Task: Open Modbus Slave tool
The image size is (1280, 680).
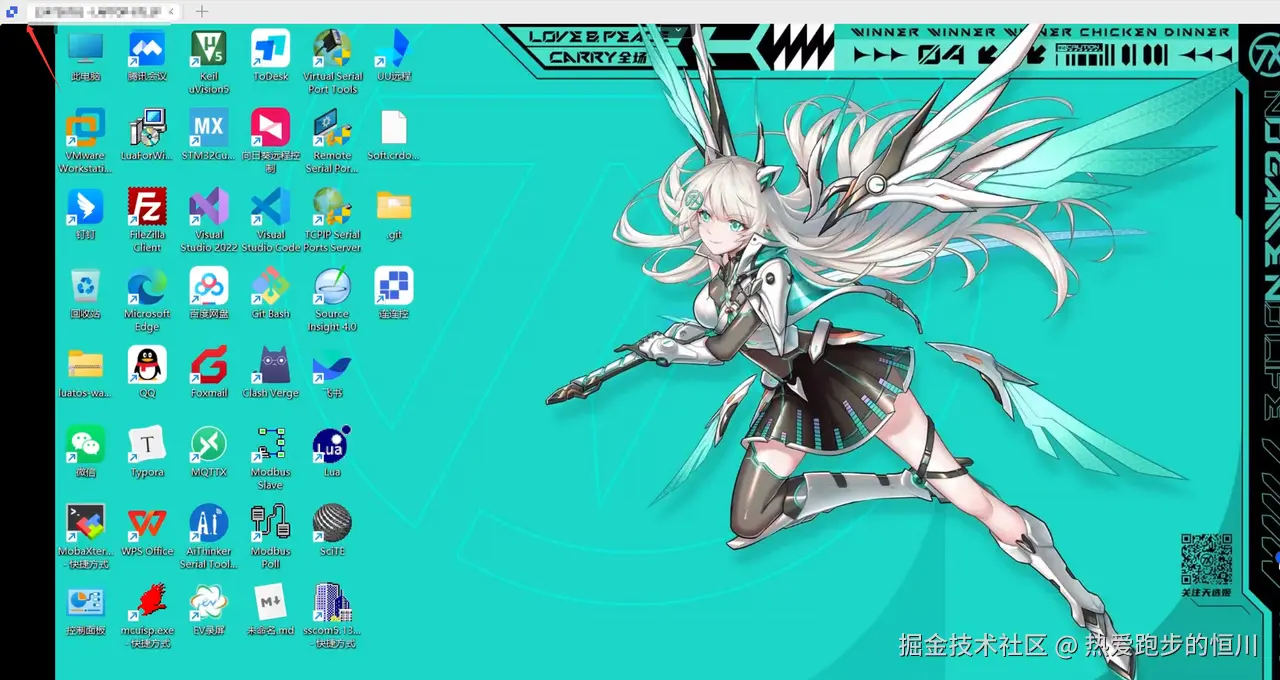Action: point(270,444)
